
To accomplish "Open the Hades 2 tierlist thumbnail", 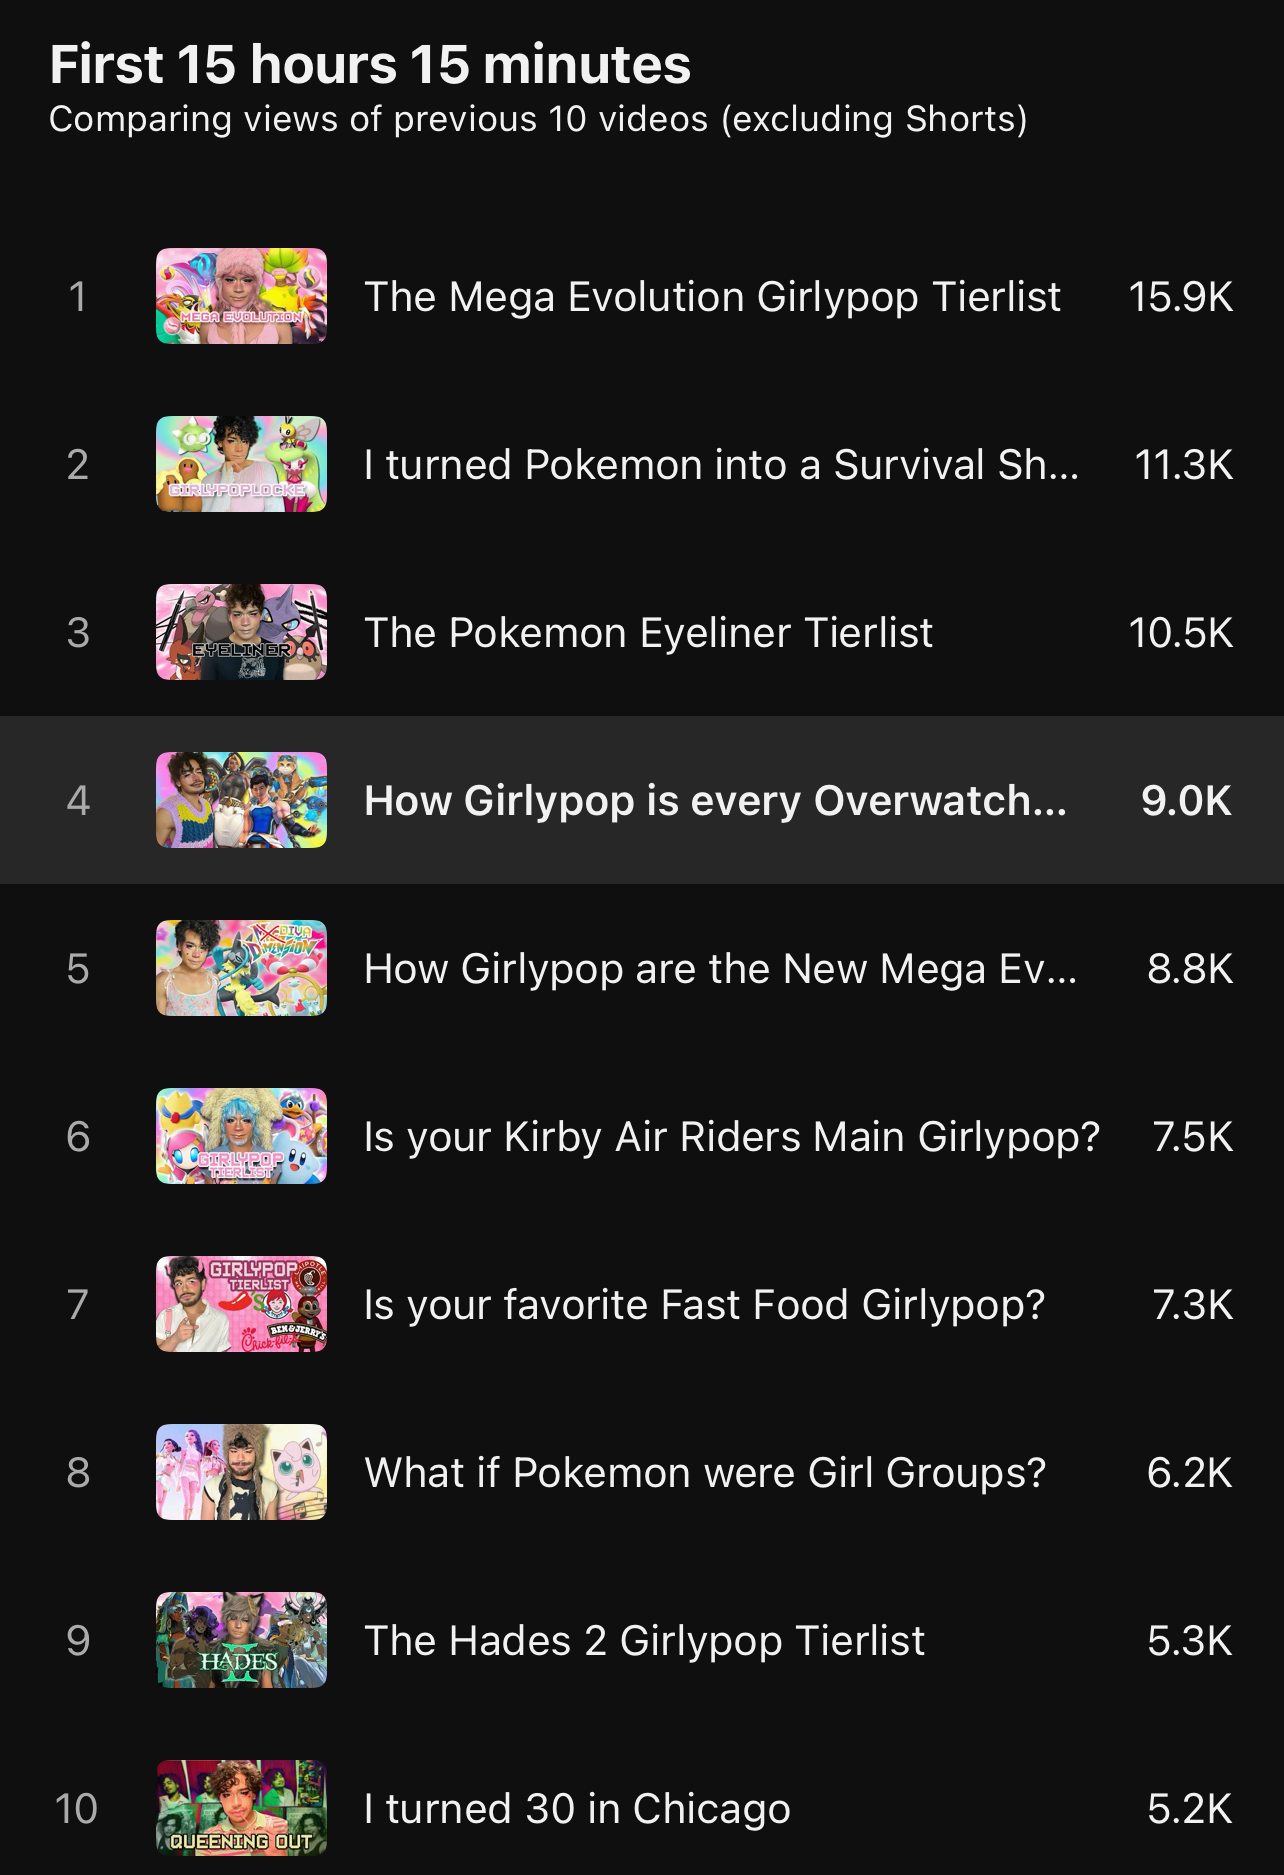I will tap(241, 1640).
